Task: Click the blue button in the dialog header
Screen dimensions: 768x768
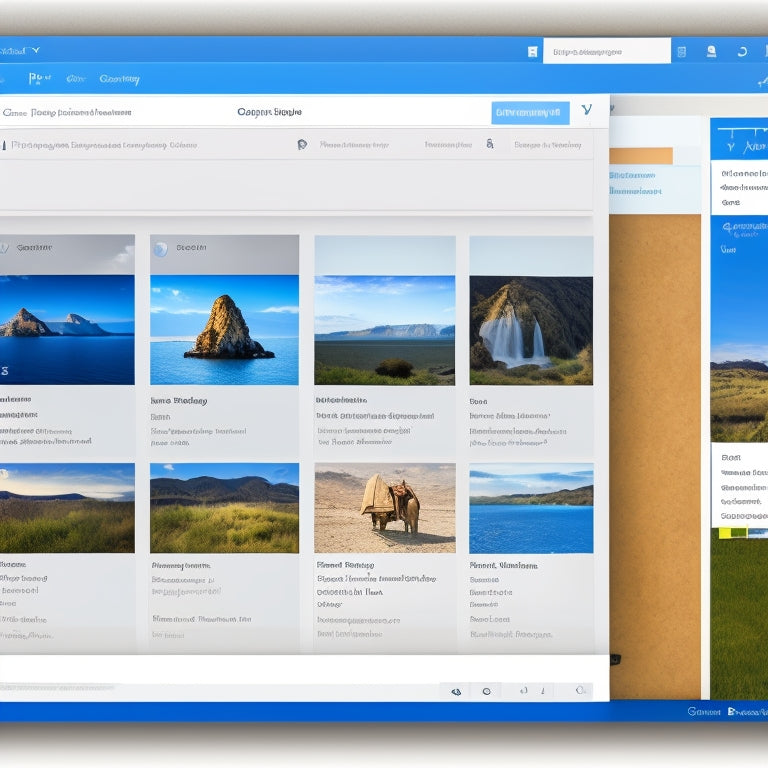Action: click(530, 113)
